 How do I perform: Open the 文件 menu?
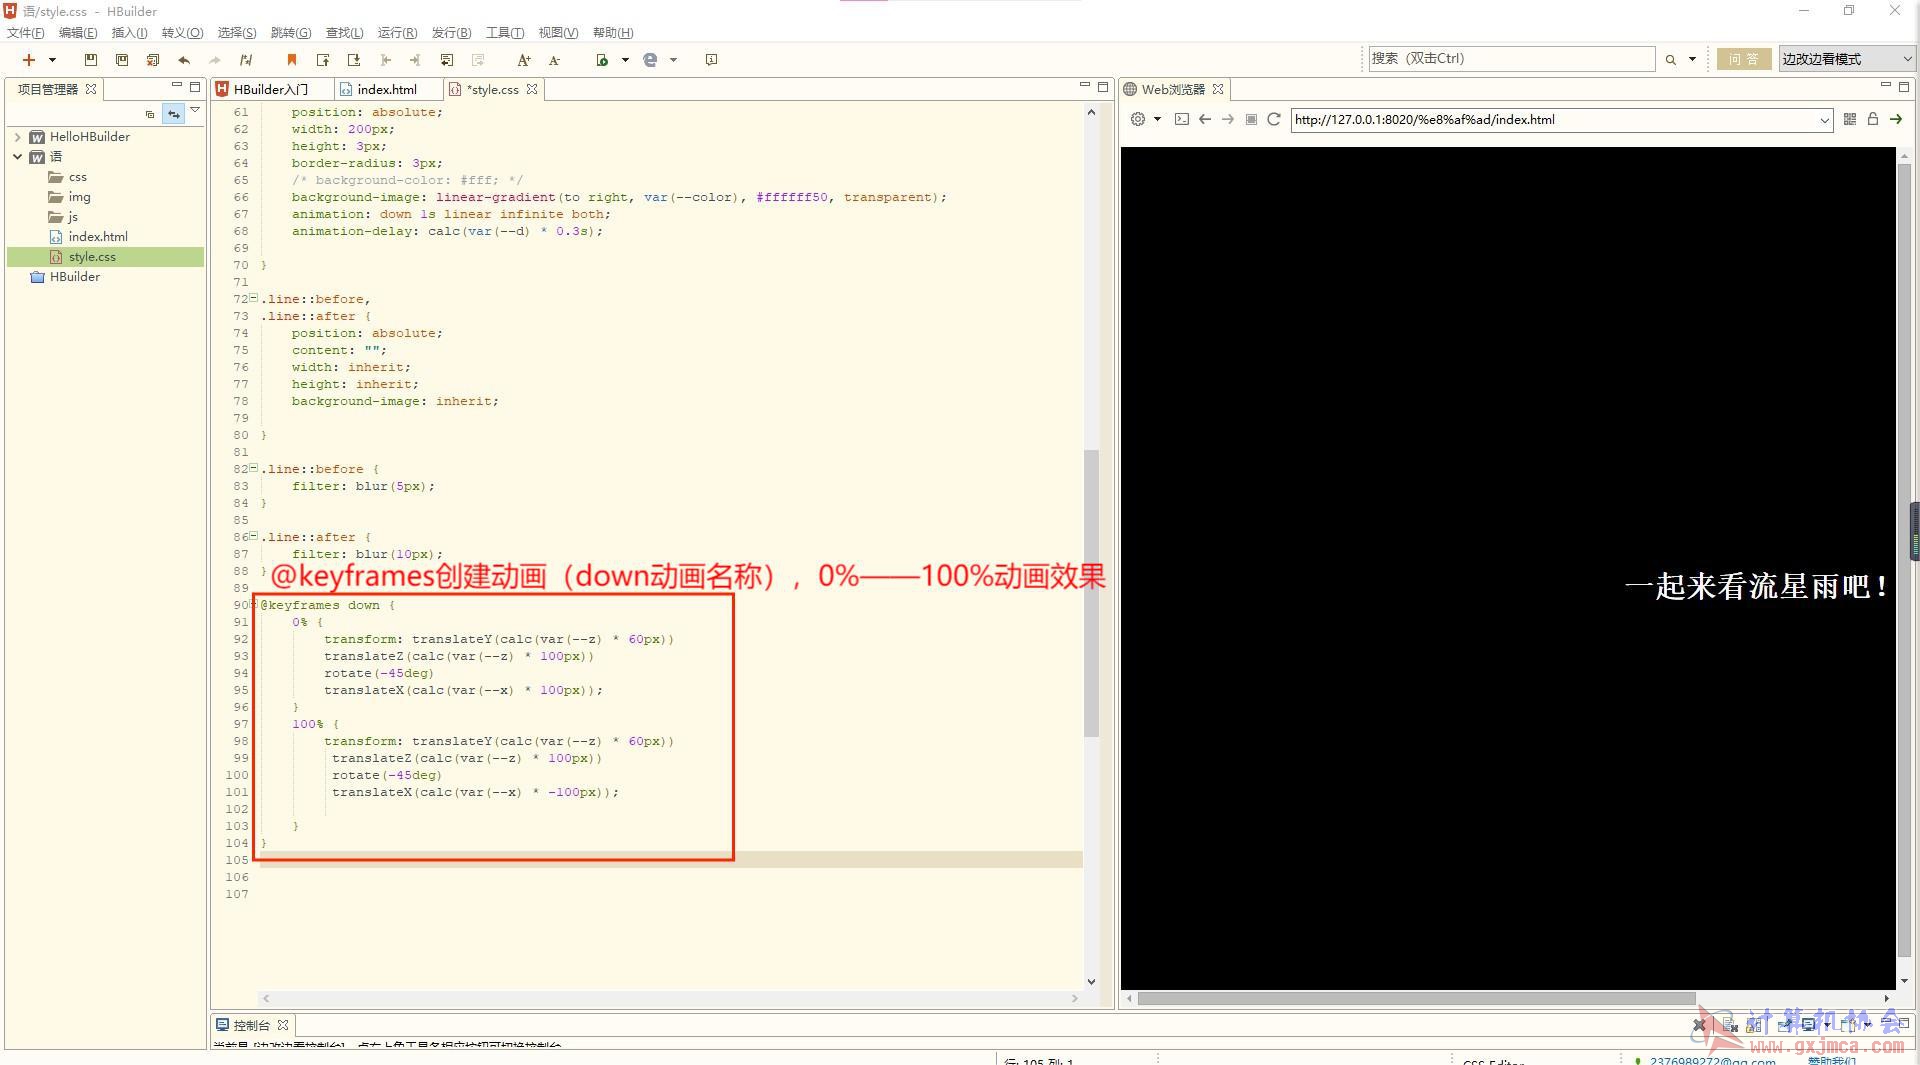(25, 32)
